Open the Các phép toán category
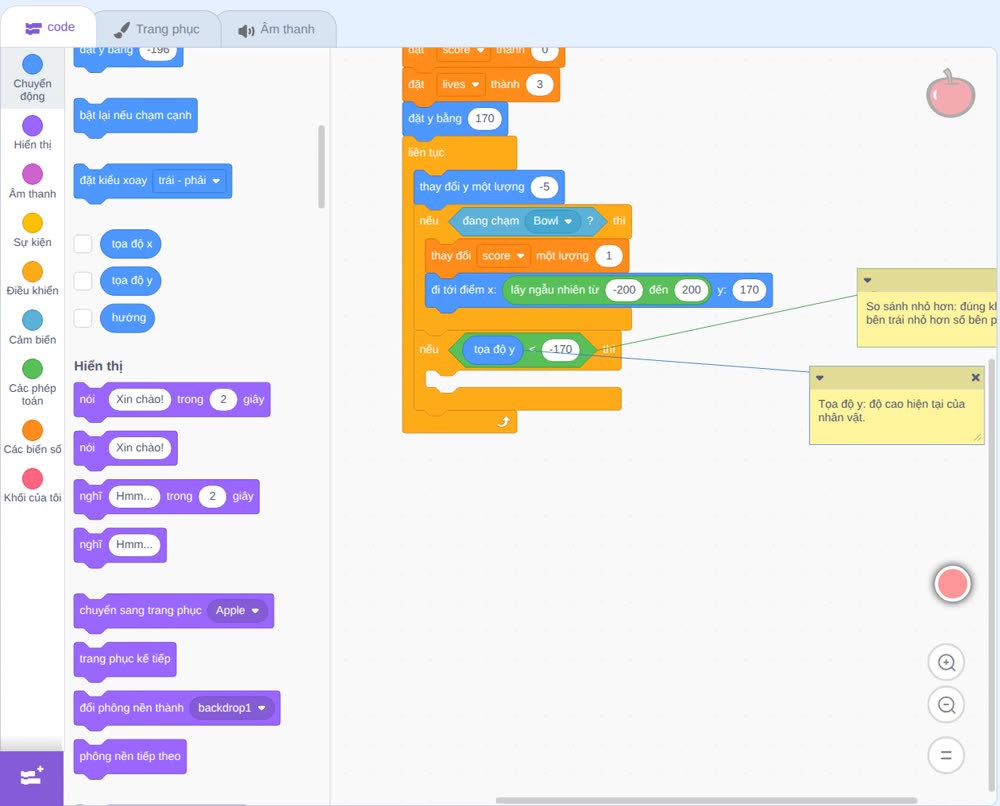Image resolution: width=1000 pixels, height=806 pixels. pyautogui.click(x=33, y=382)
